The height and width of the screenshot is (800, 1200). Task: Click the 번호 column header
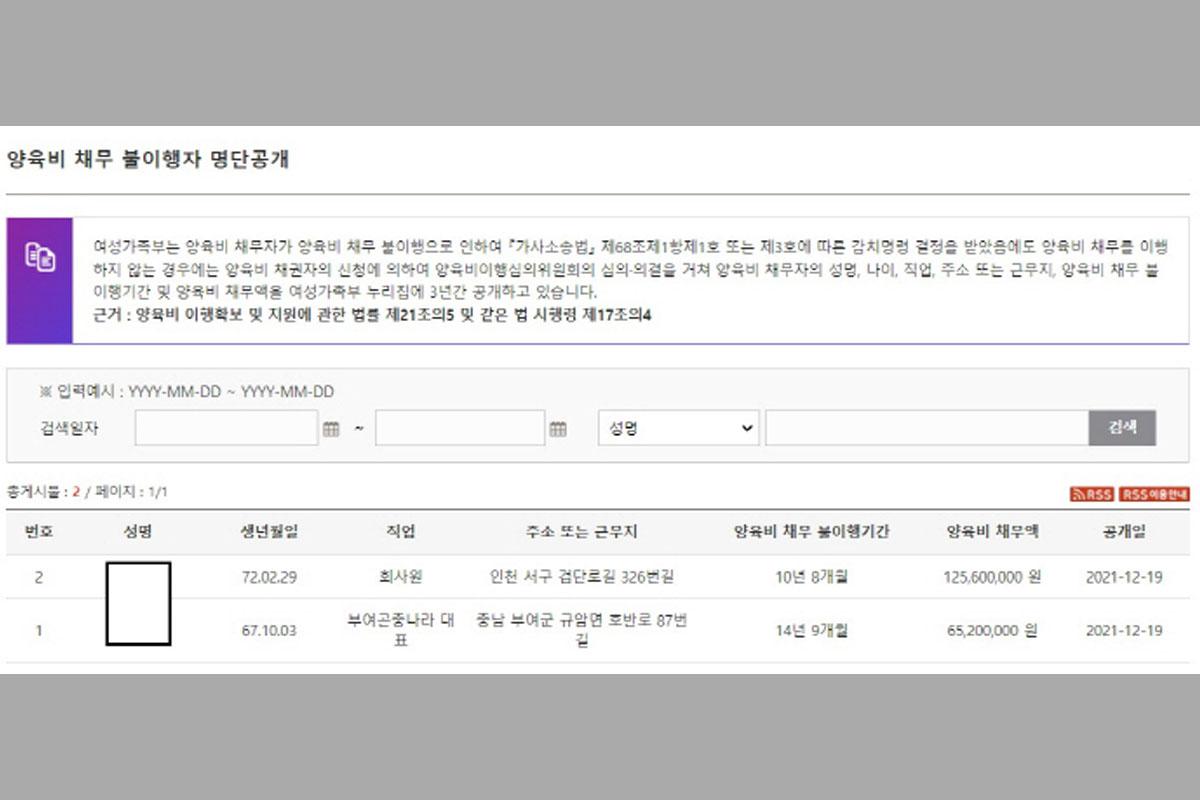click(38, 532)
